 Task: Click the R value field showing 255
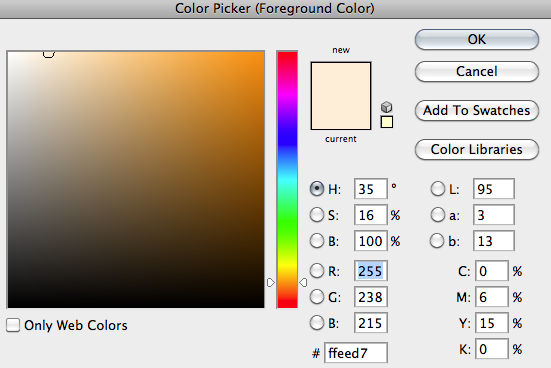371,271
